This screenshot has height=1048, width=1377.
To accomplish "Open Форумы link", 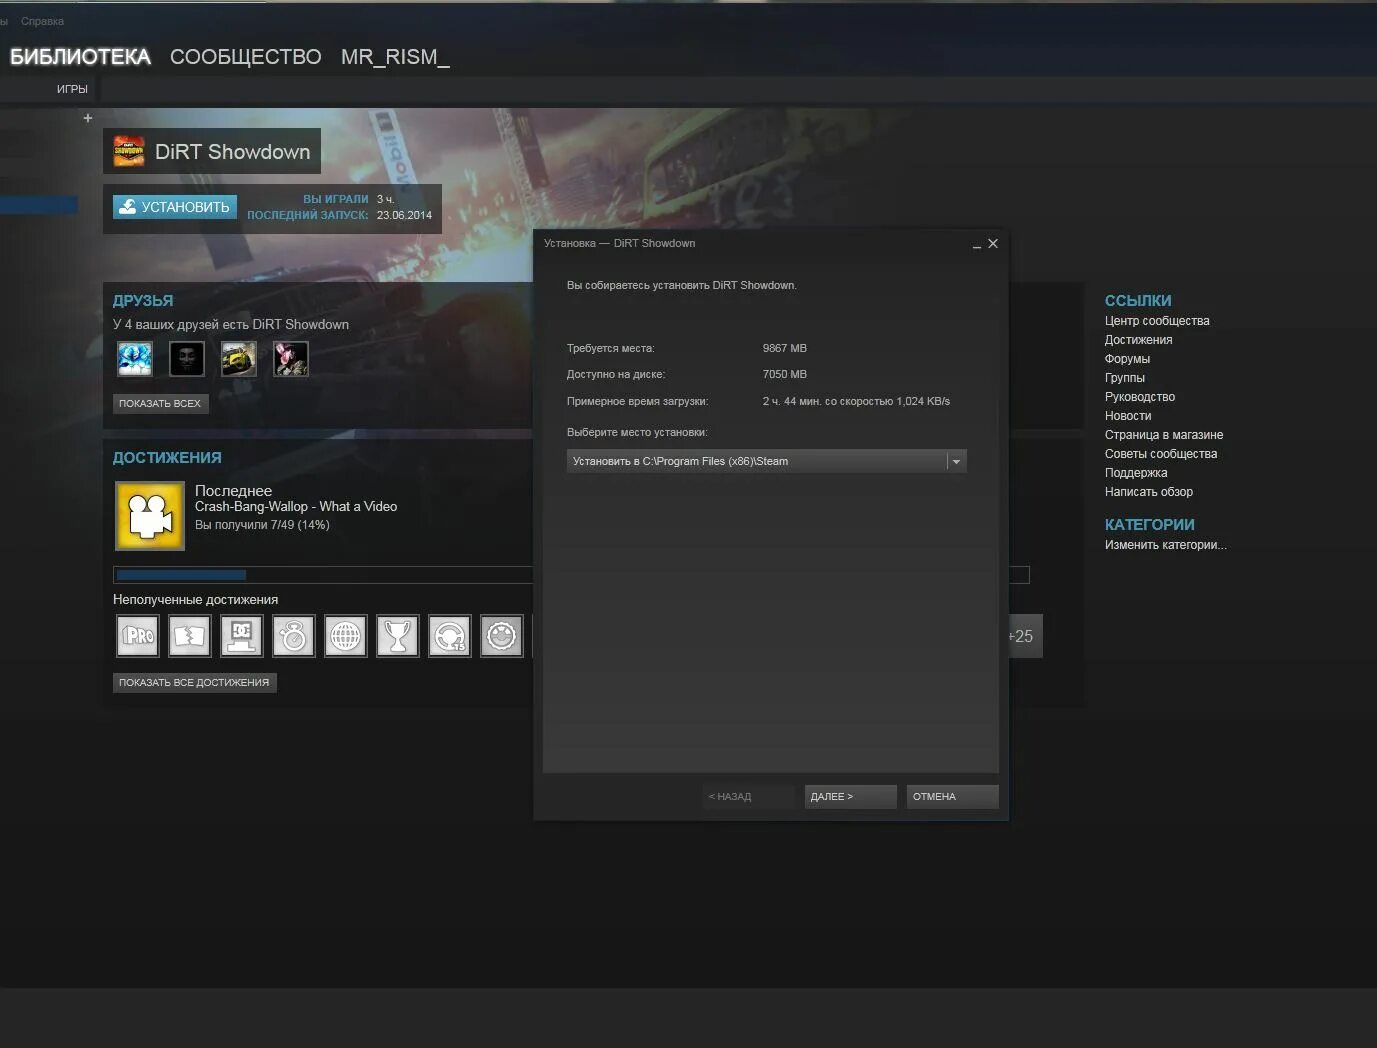I will (x=1127, y=359).
